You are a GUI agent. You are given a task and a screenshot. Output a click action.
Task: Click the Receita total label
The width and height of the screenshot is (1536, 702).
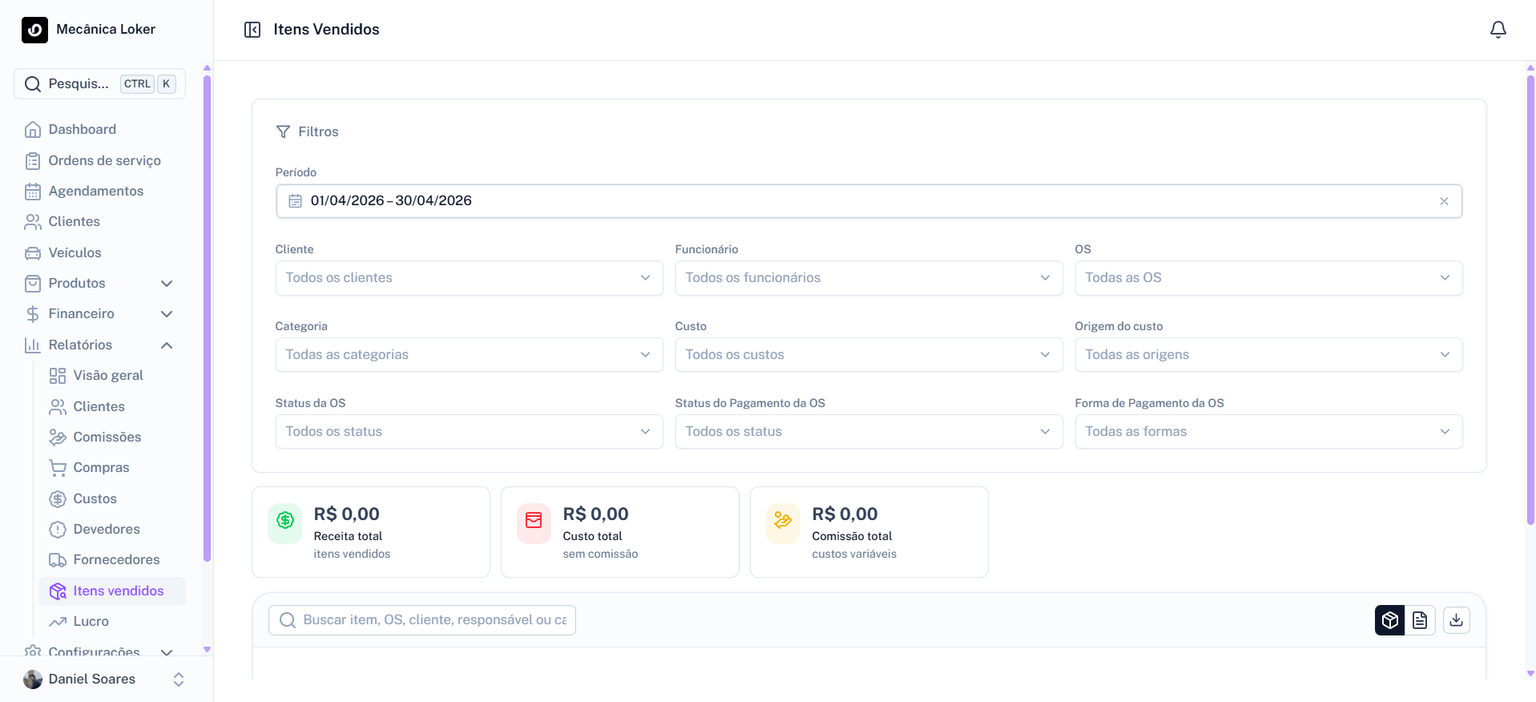(348, 537)
